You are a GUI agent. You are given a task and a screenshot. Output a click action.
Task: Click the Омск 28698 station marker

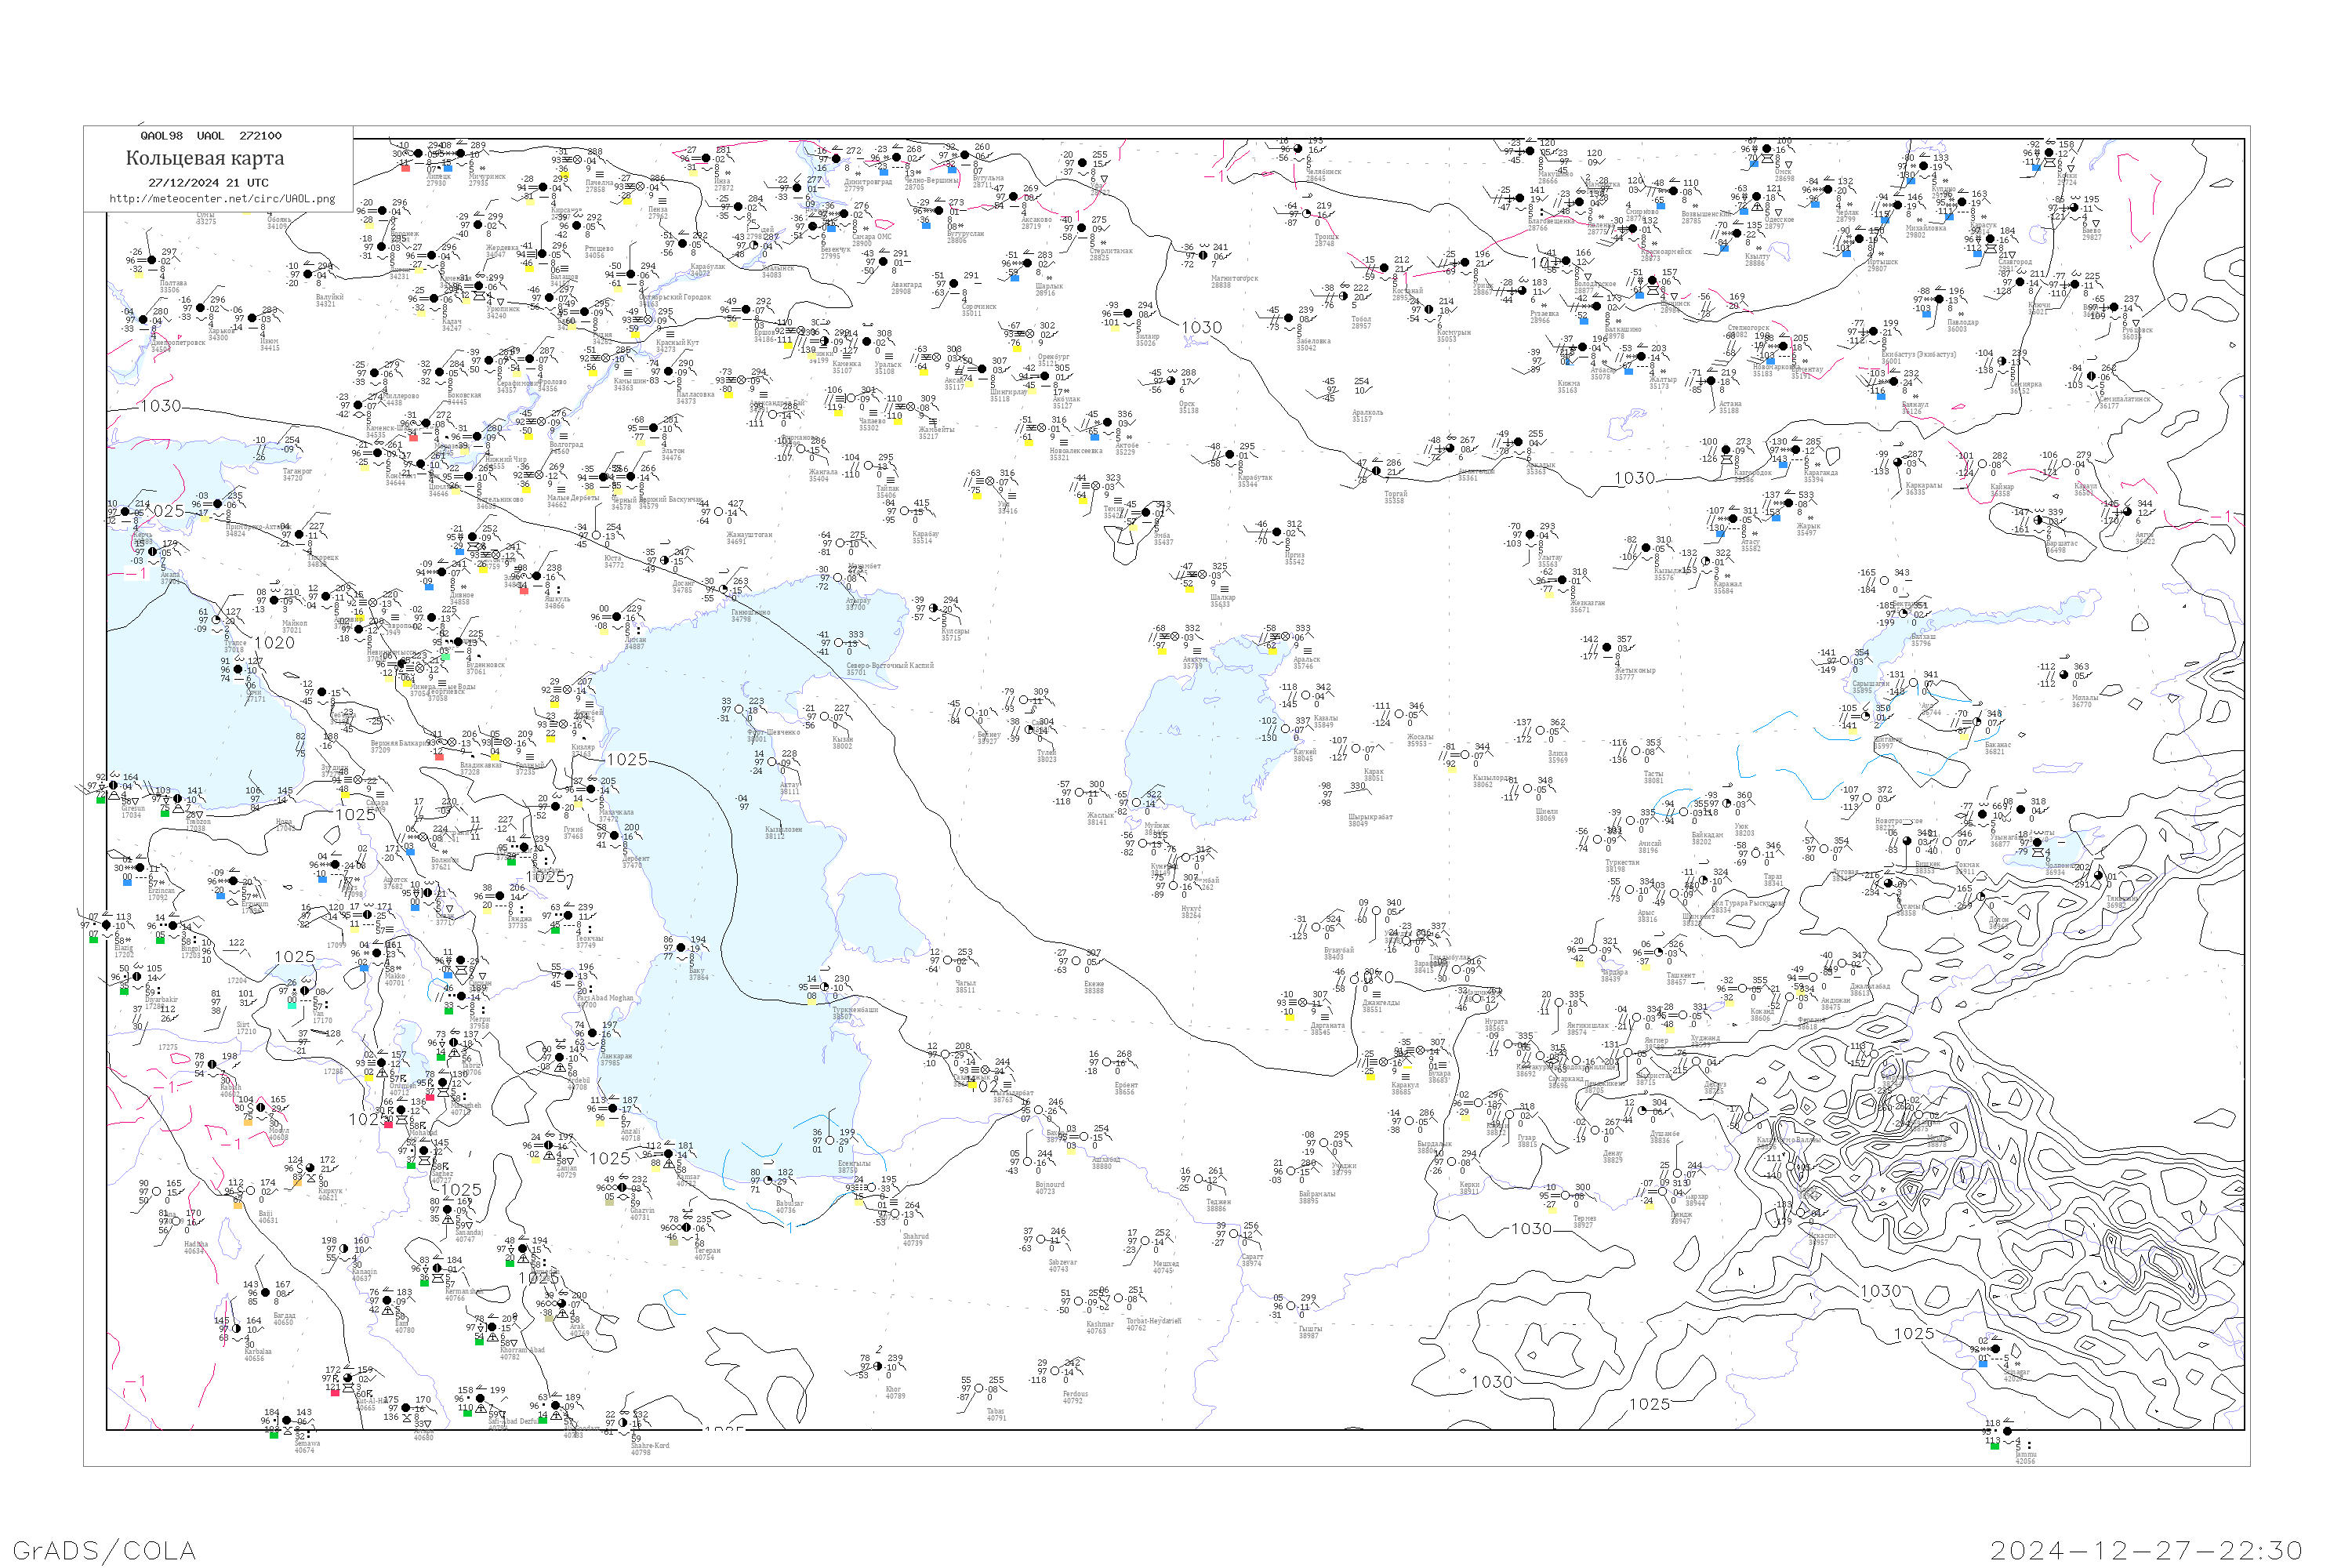1766,149
